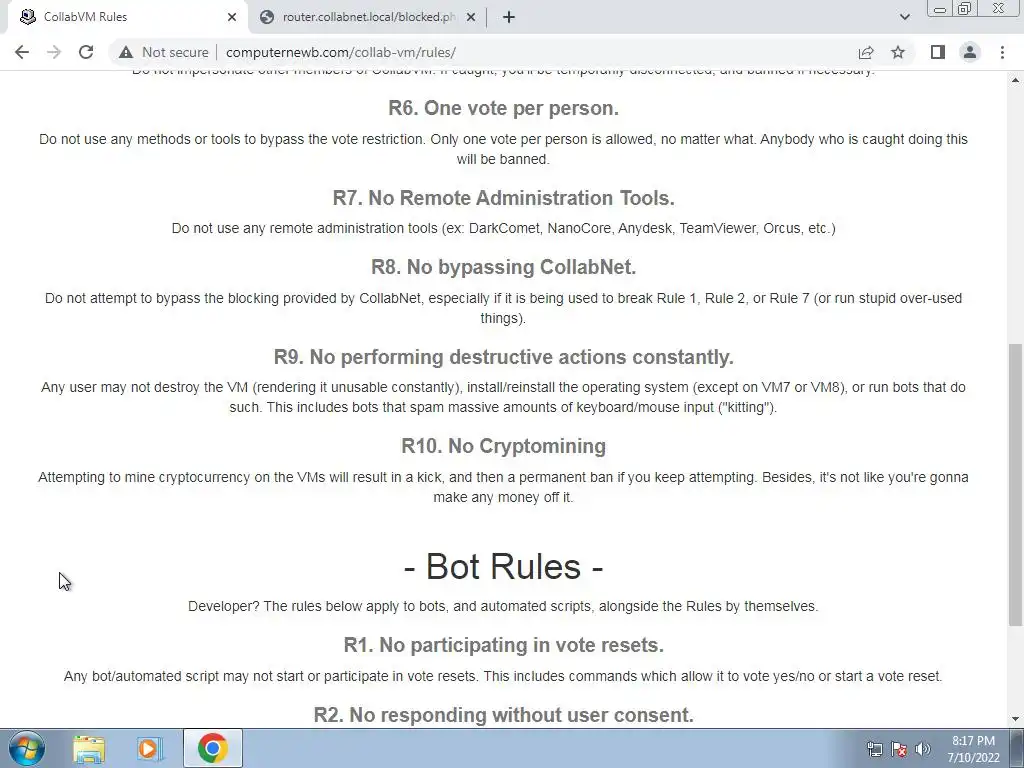
Task: Launch Windows Media Player from taskbar
Action: [x=150, y=748]
